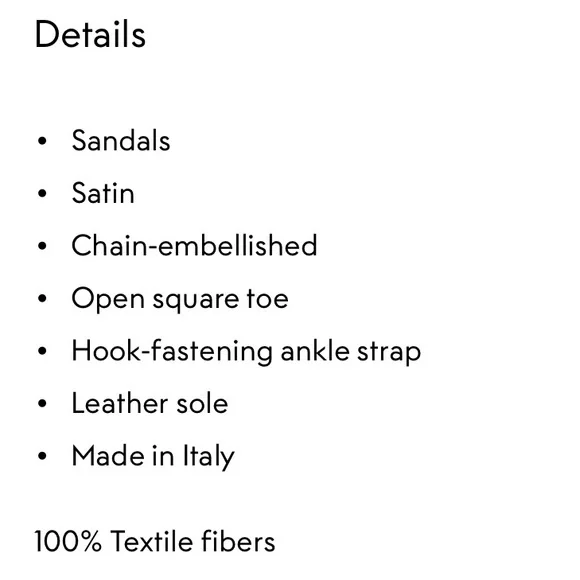Click the bullet beside Leather sole

click(42, 403)
